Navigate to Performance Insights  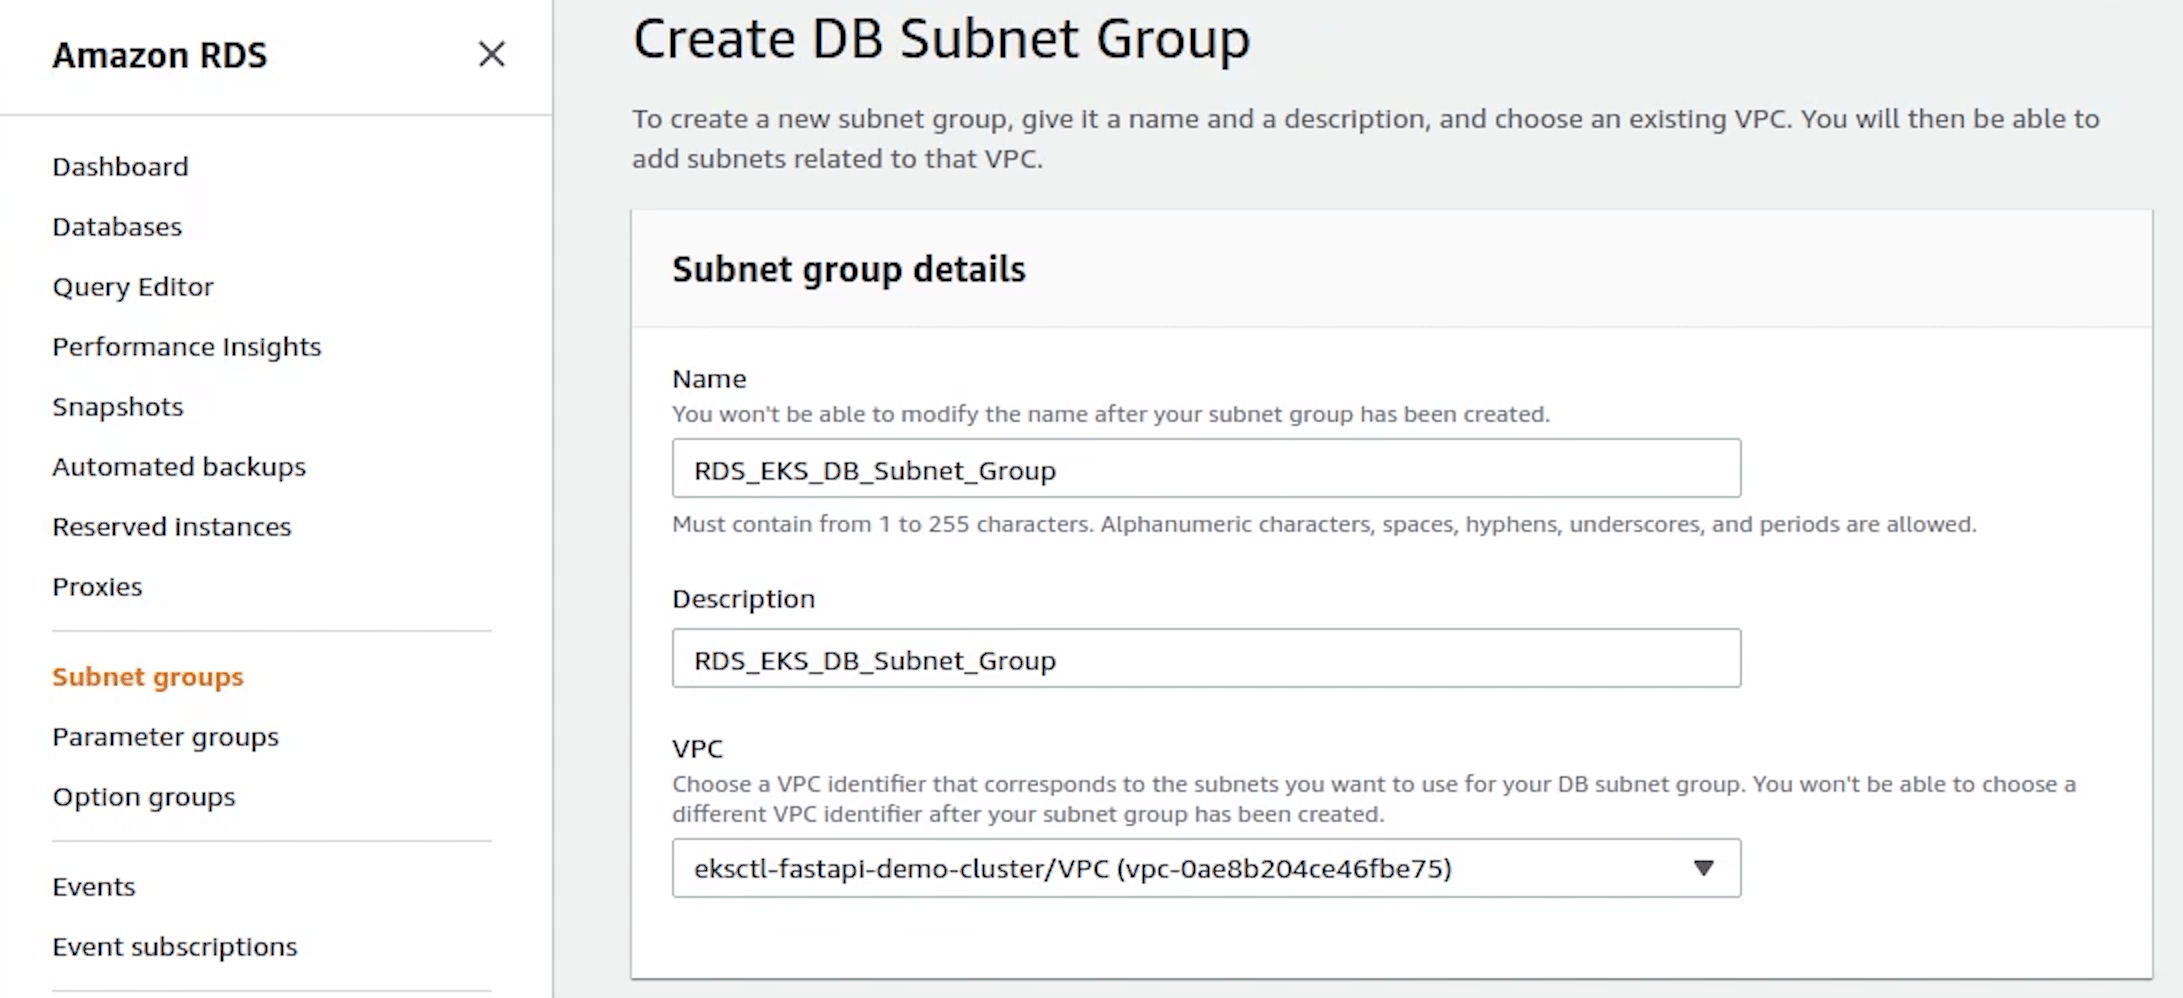[x=187, y=347]
